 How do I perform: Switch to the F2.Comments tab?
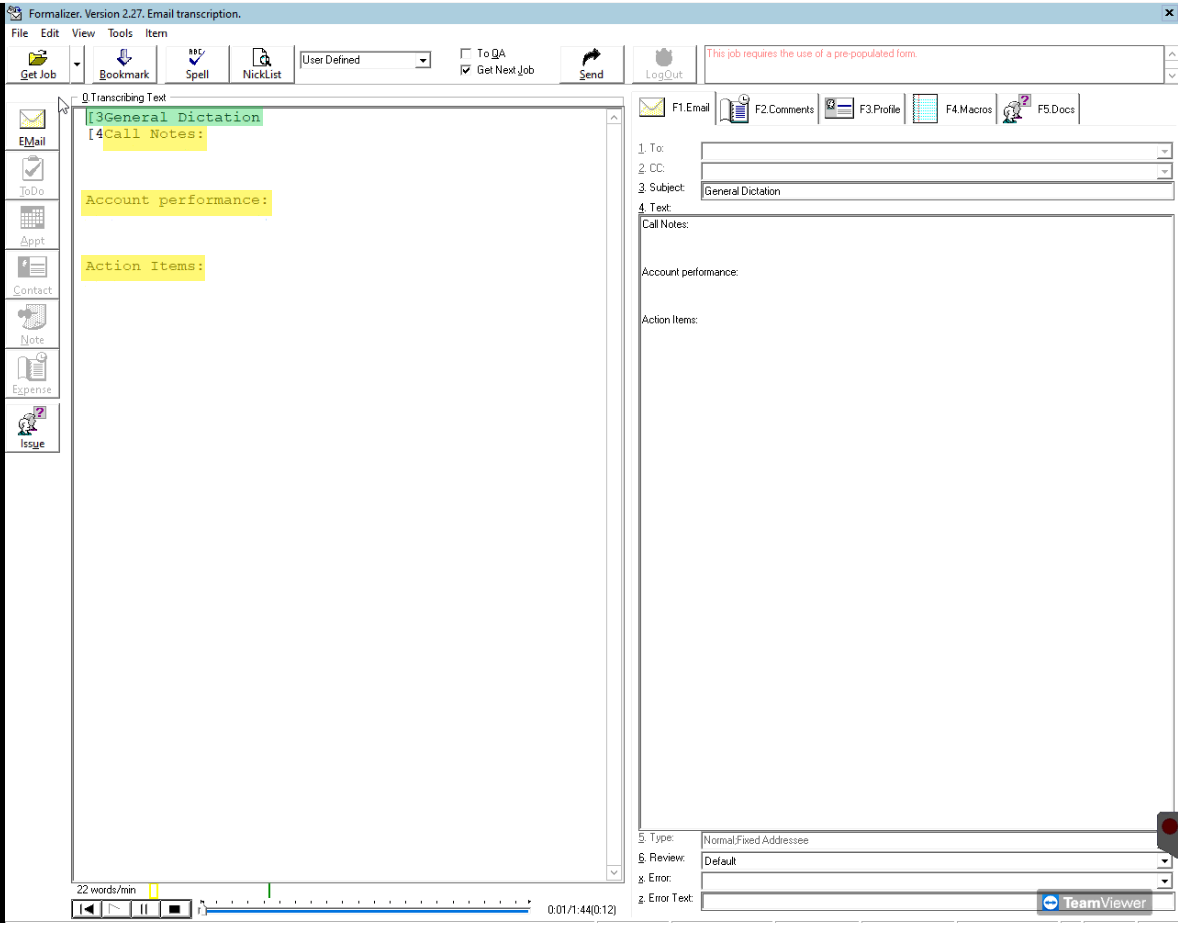(768, 109)
